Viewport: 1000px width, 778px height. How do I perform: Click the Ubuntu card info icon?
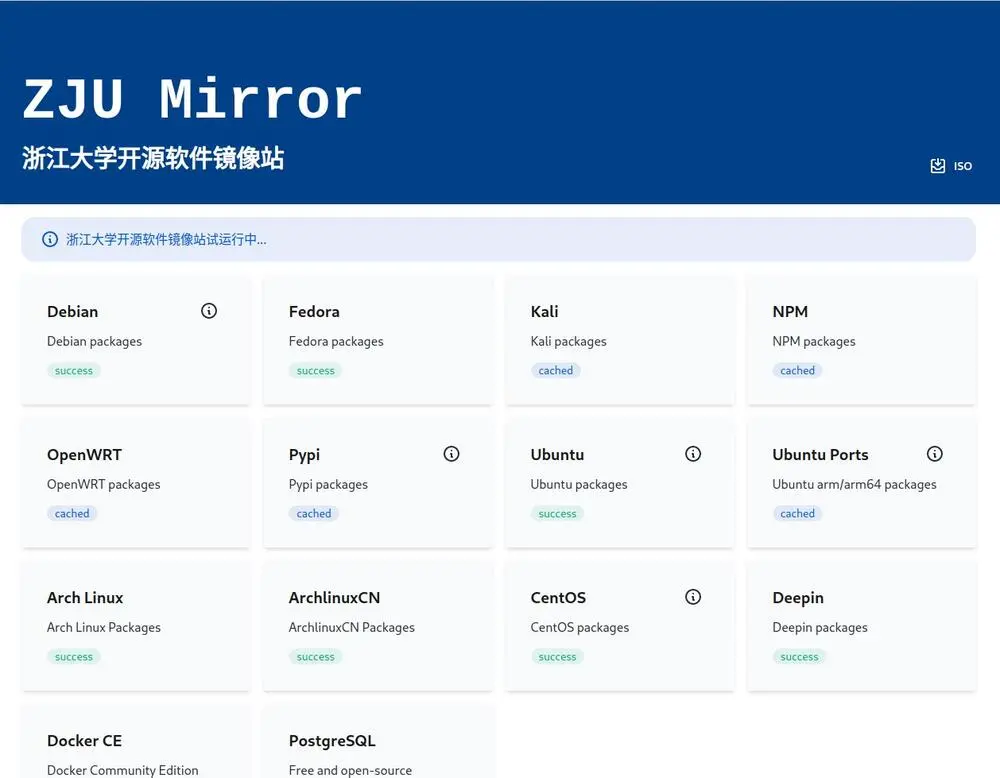point(693,454)
